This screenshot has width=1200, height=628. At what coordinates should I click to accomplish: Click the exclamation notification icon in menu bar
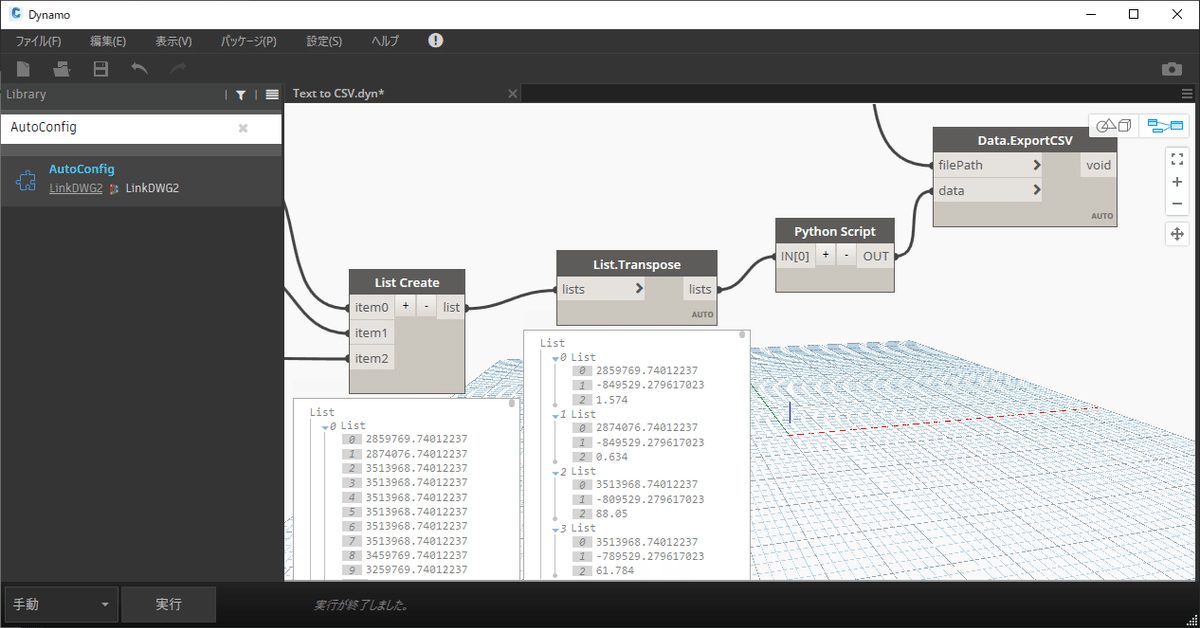[x=435, y=41]
